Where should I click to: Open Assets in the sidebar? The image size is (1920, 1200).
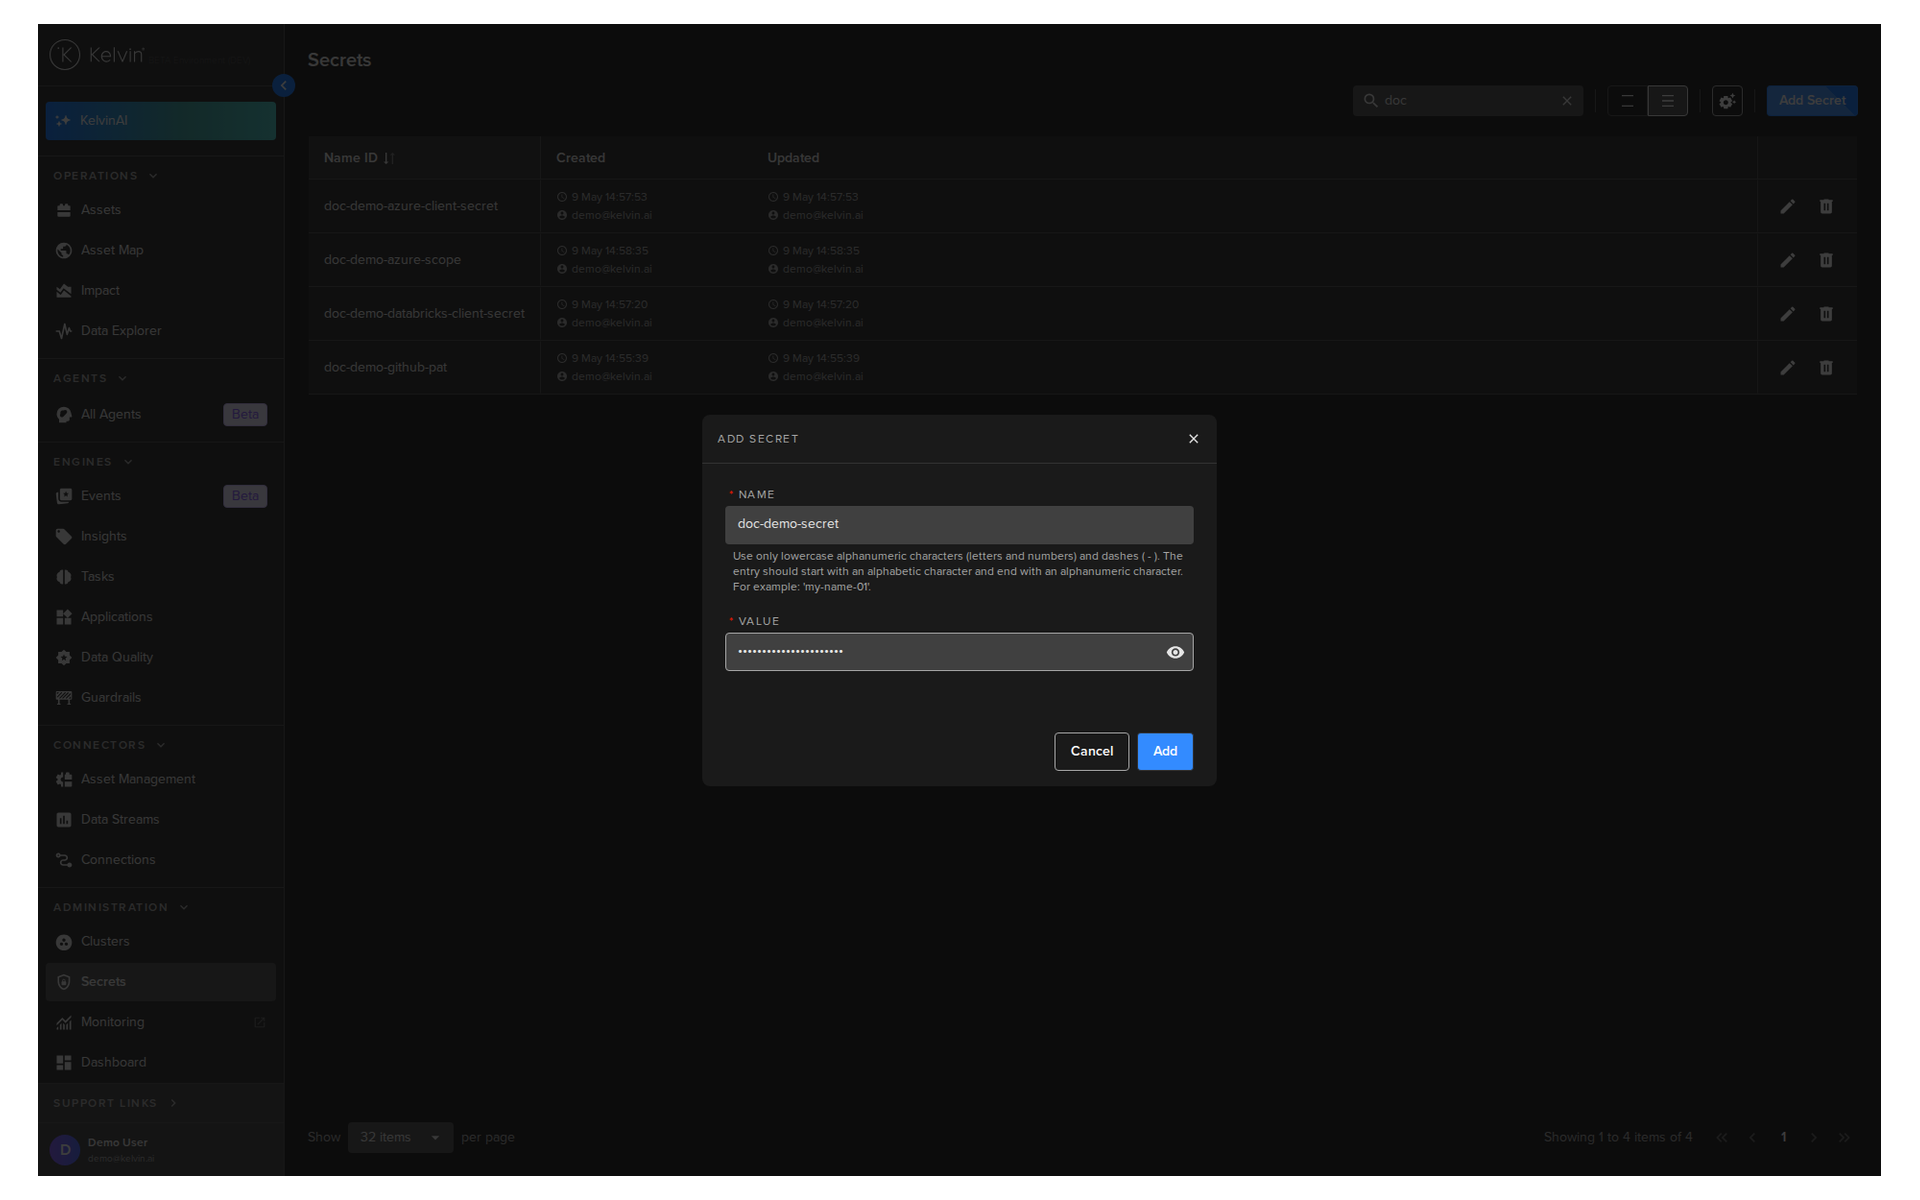click(160, 210)
